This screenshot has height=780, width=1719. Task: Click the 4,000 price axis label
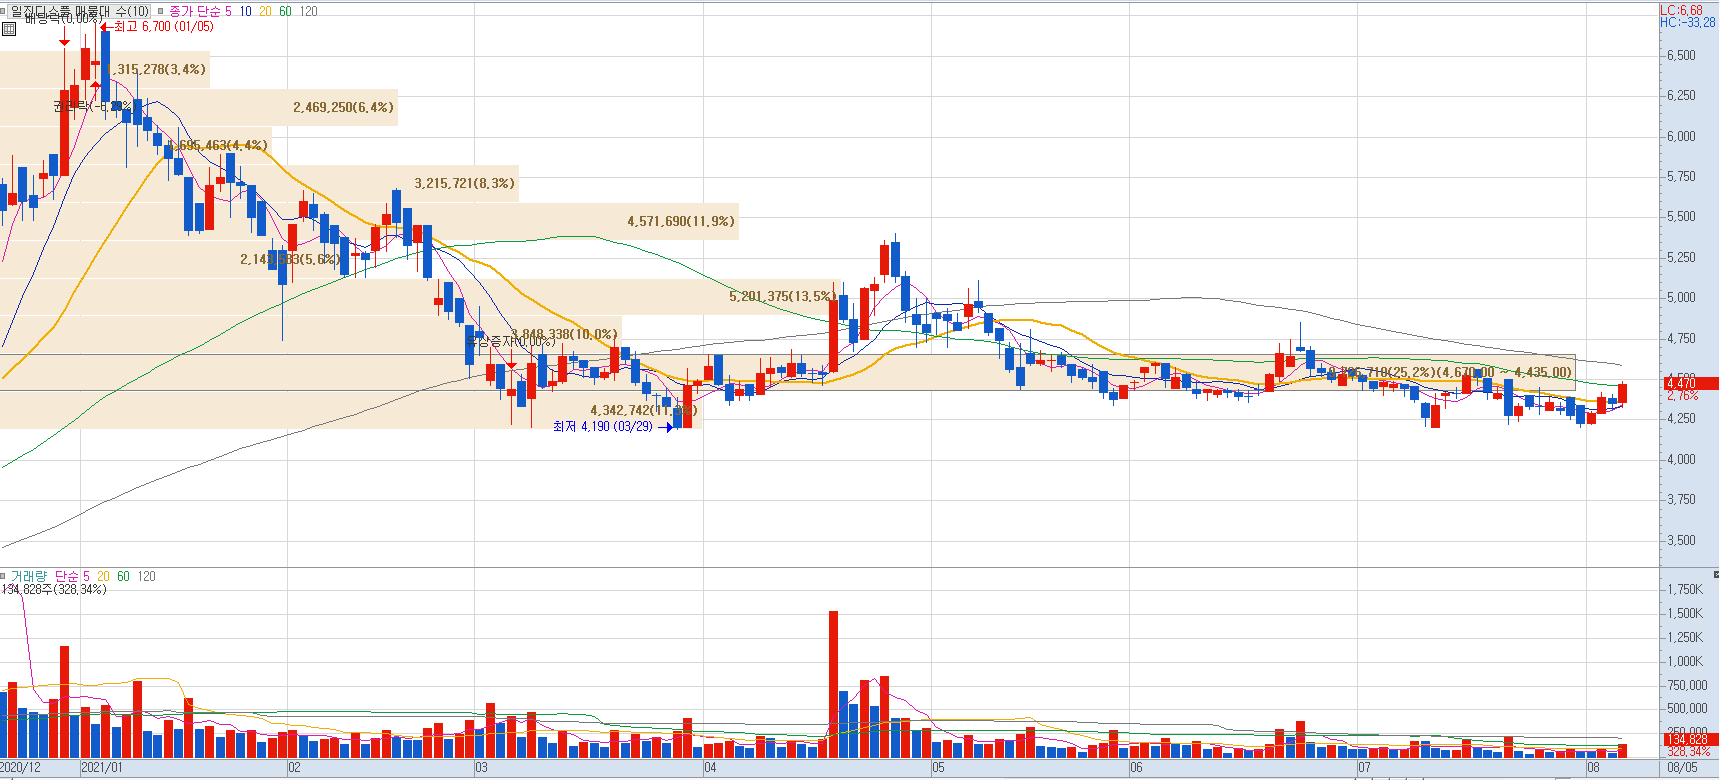(x=1681, y=459)
